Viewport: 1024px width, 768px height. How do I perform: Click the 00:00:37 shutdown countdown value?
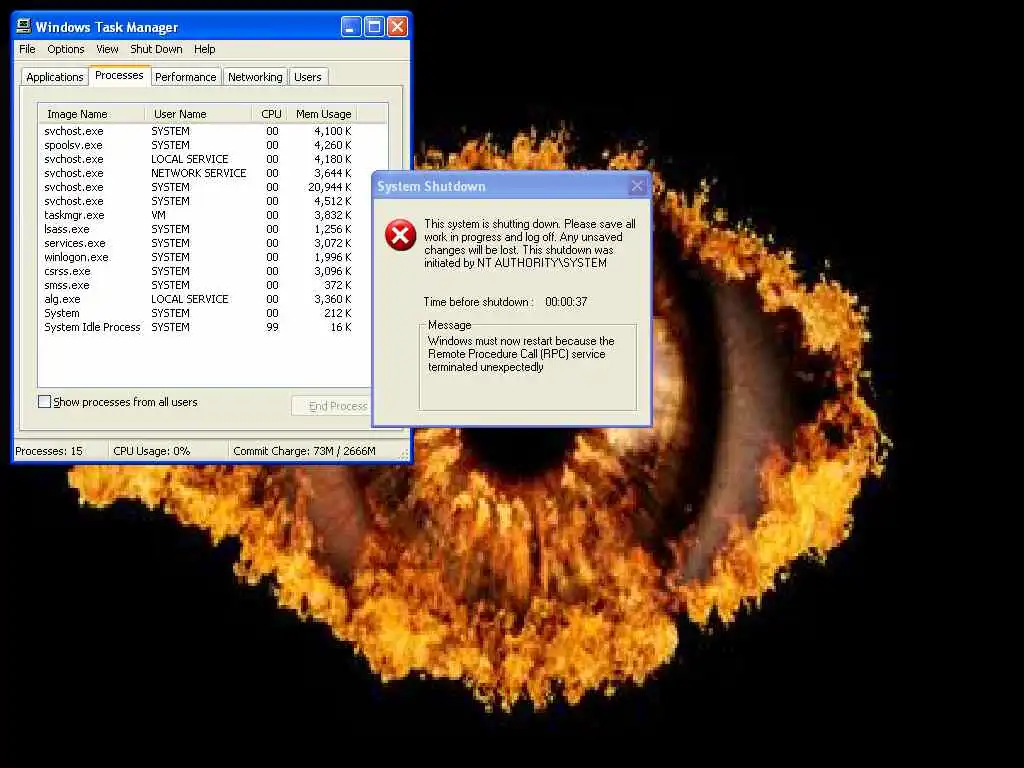point(566,302)
